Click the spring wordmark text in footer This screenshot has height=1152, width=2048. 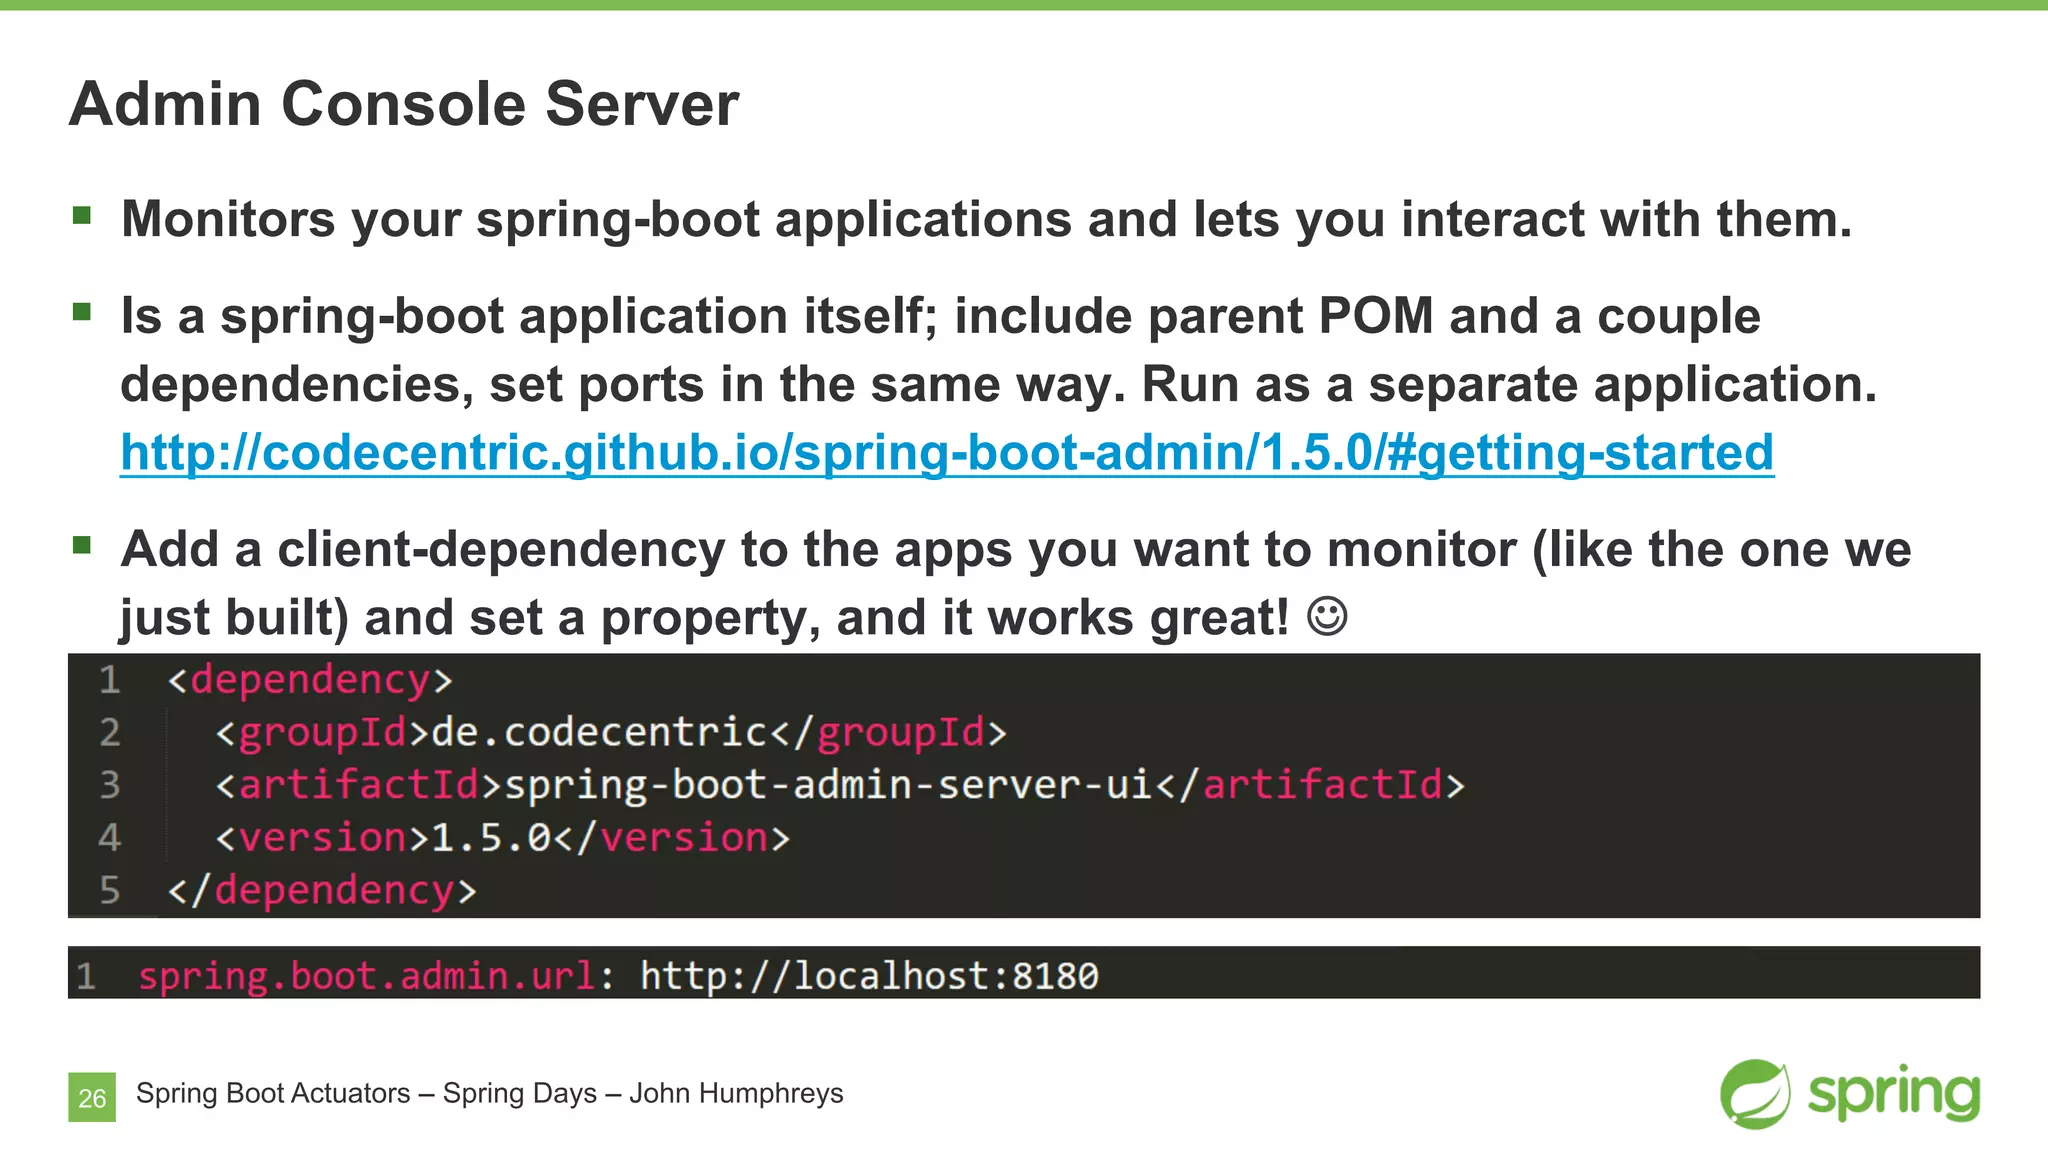[1892, 1092]
